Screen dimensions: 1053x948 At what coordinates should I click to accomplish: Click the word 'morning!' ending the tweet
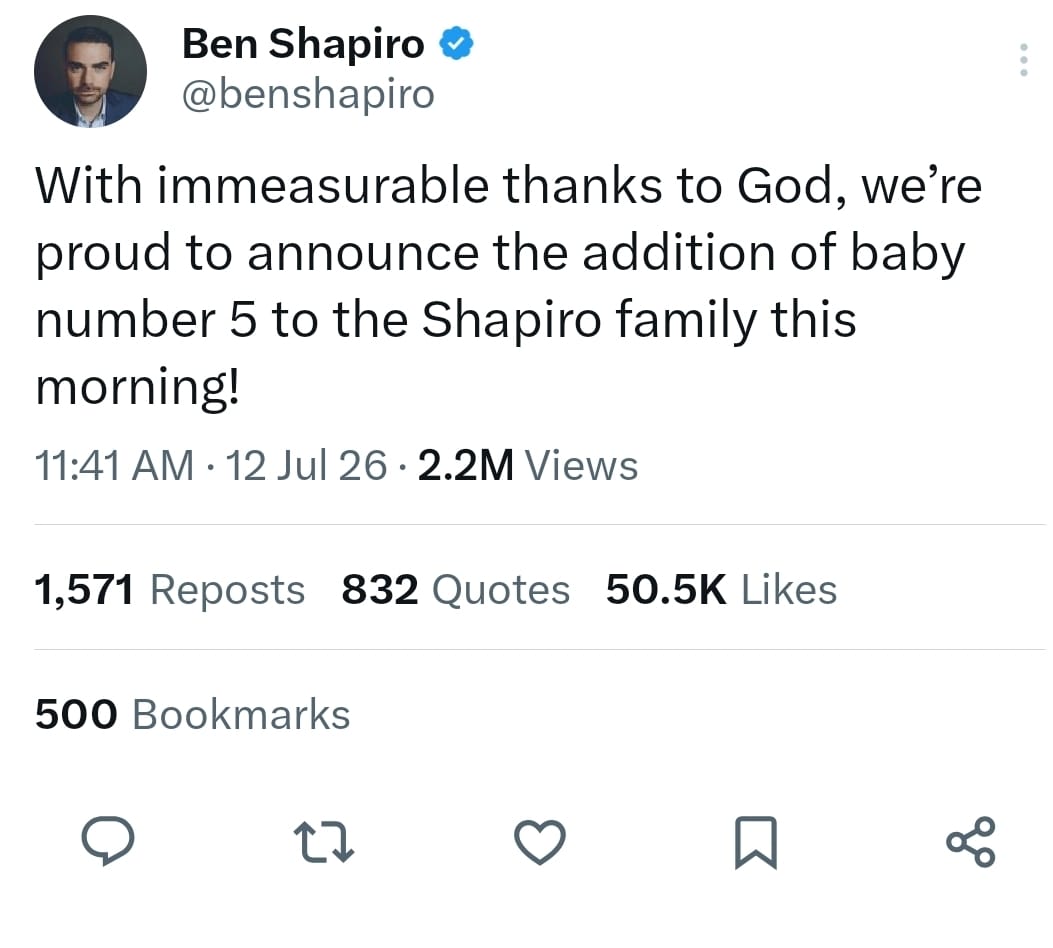click(x=137, y=389)
